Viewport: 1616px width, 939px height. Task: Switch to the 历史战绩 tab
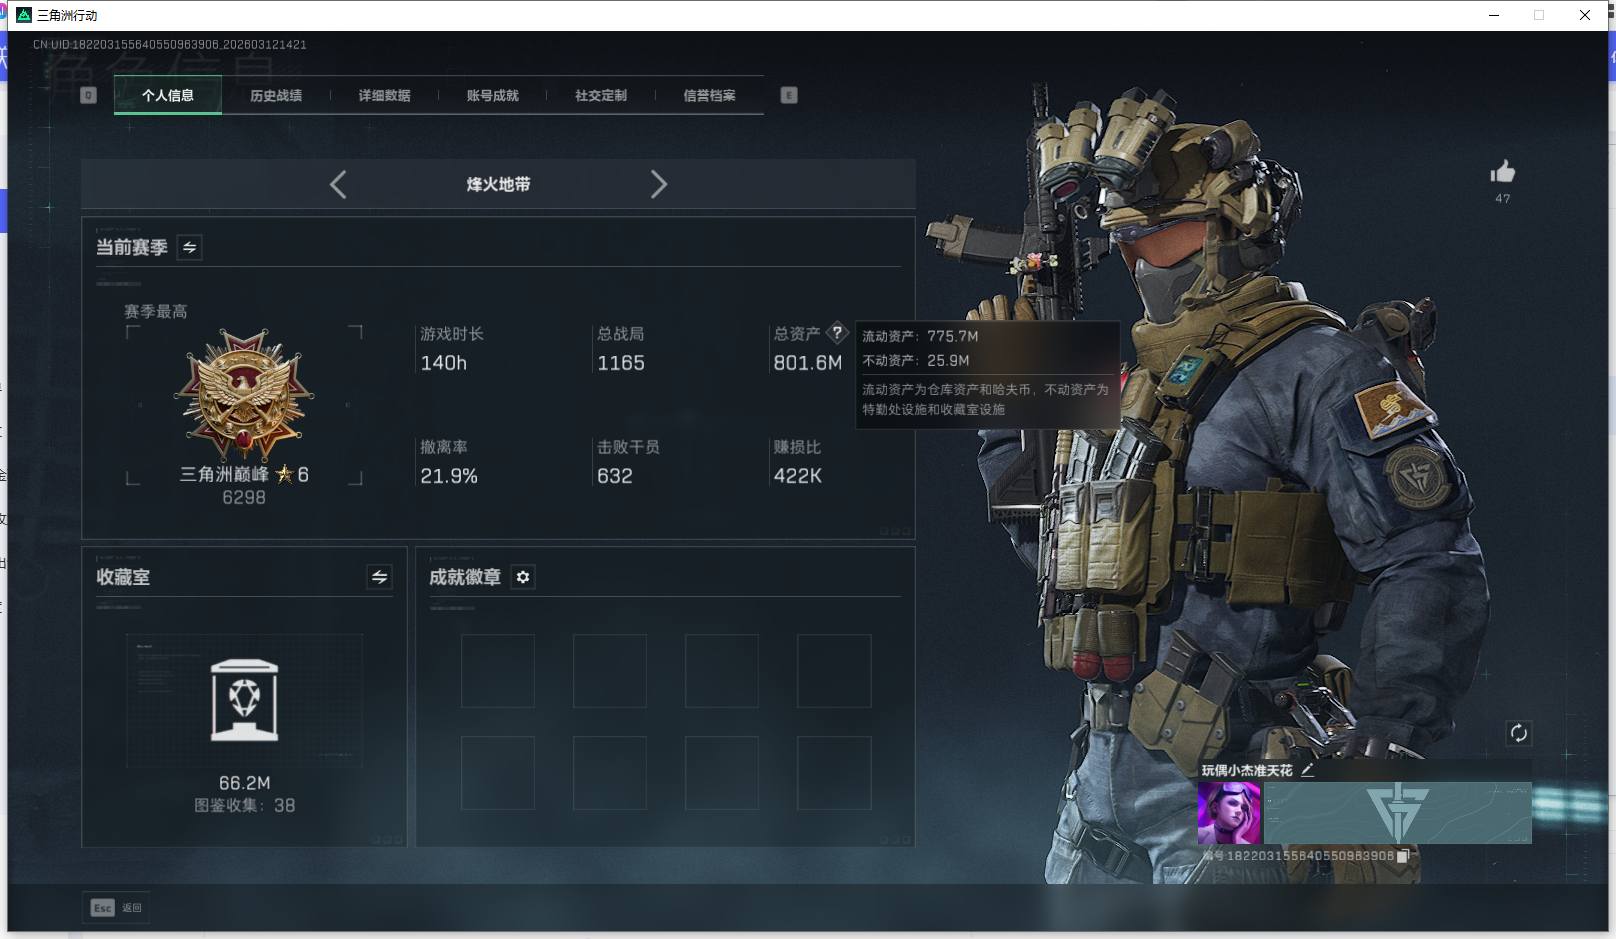277,95
